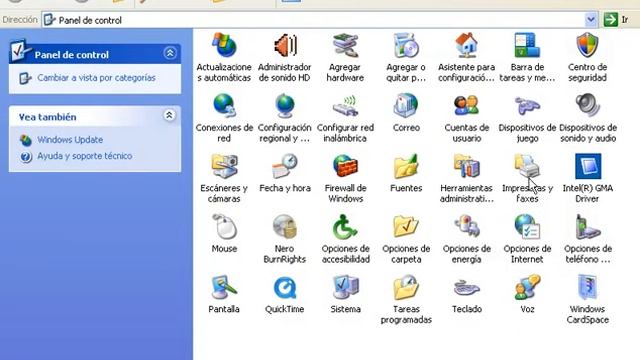Open Agregar hardware icon
The image size is (640, 360).
coord(345,46)
